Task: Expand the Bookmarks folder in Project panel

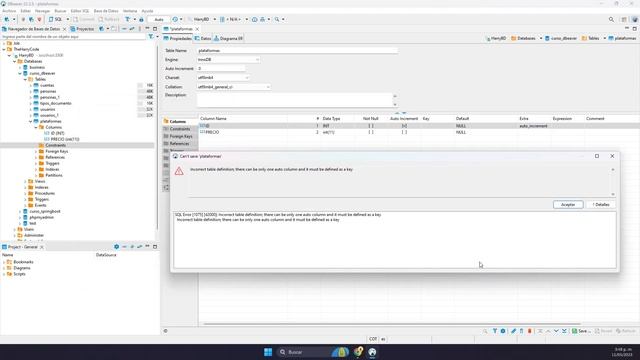Action: tap(4, 262)
